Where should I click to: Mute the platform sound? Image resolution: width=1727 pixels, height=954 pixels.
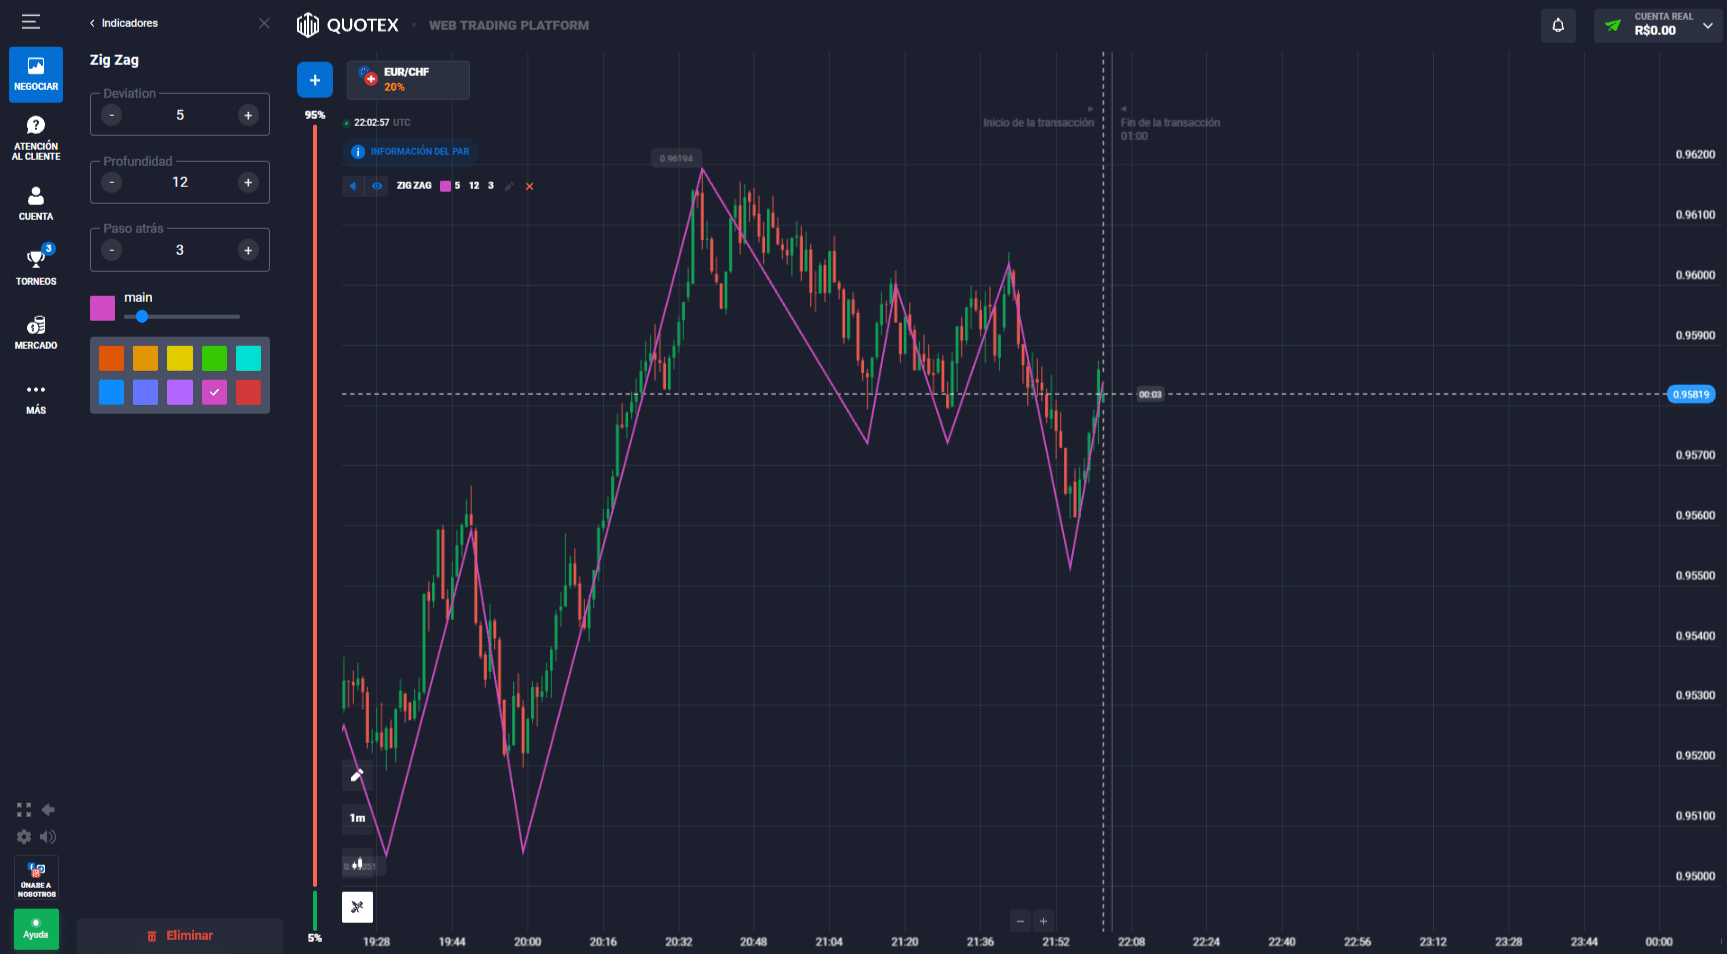(x=48, y=837)
